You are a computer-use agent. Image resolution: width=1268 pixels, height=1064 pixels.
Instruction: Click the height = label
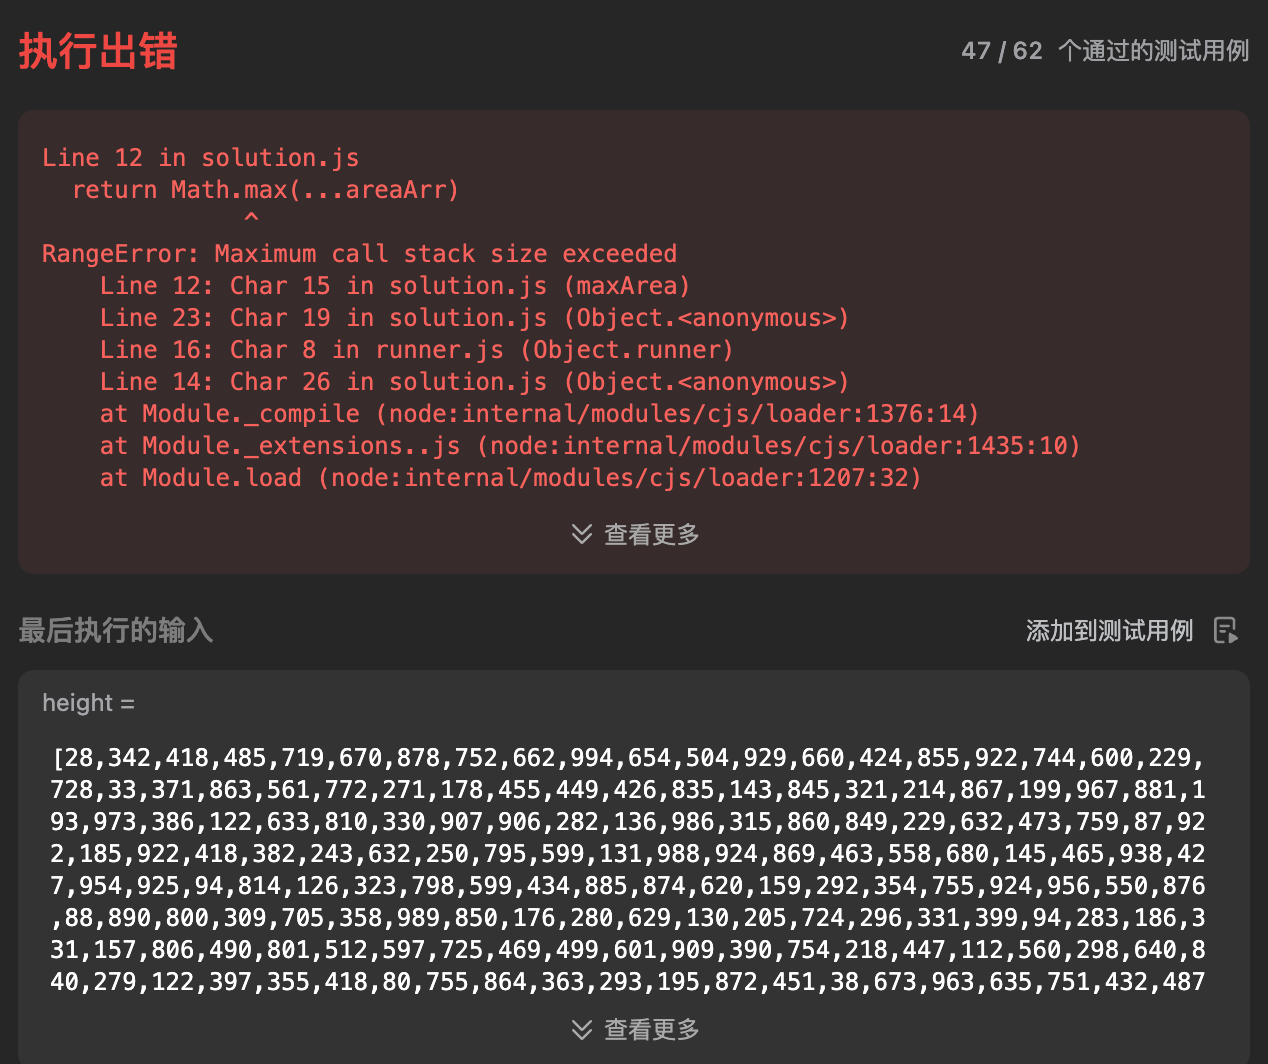88,703
